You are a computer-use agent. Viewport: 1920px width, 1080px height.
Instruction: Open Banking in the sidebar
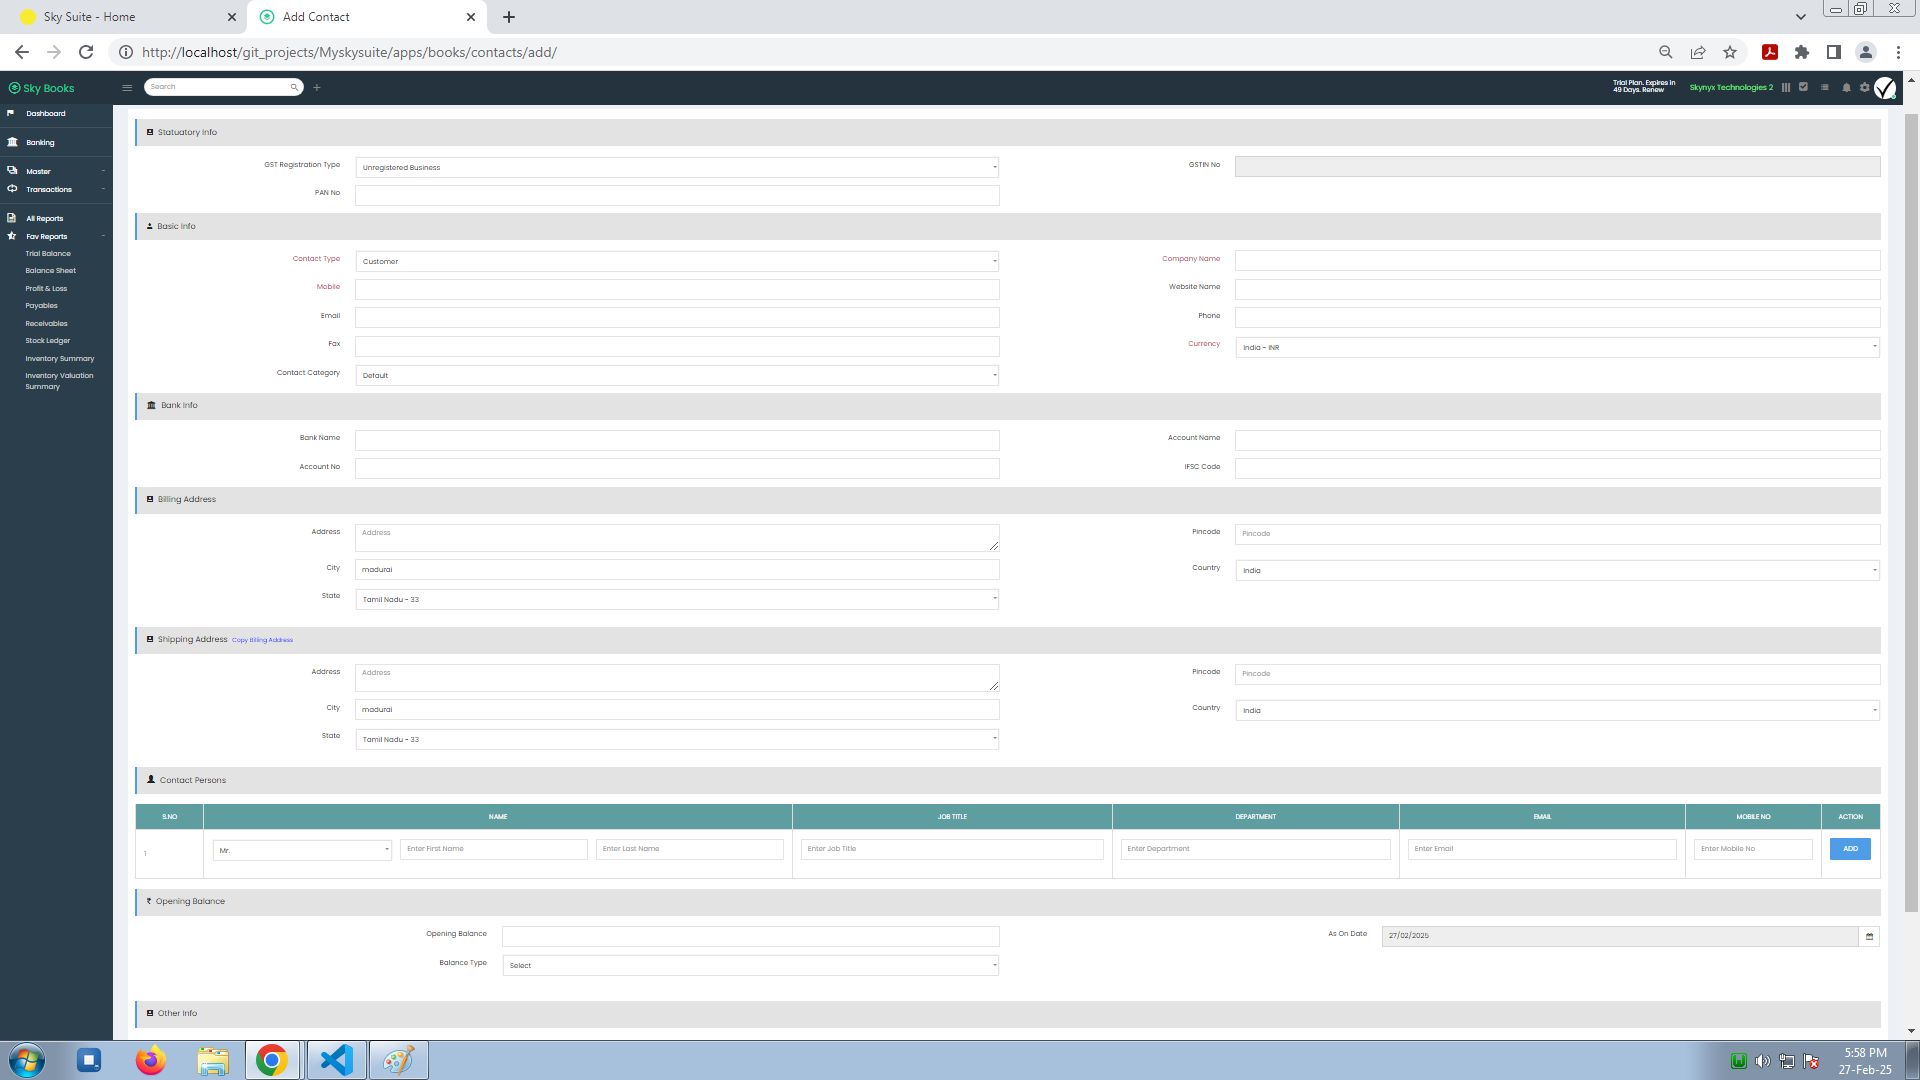click(41, 142)
